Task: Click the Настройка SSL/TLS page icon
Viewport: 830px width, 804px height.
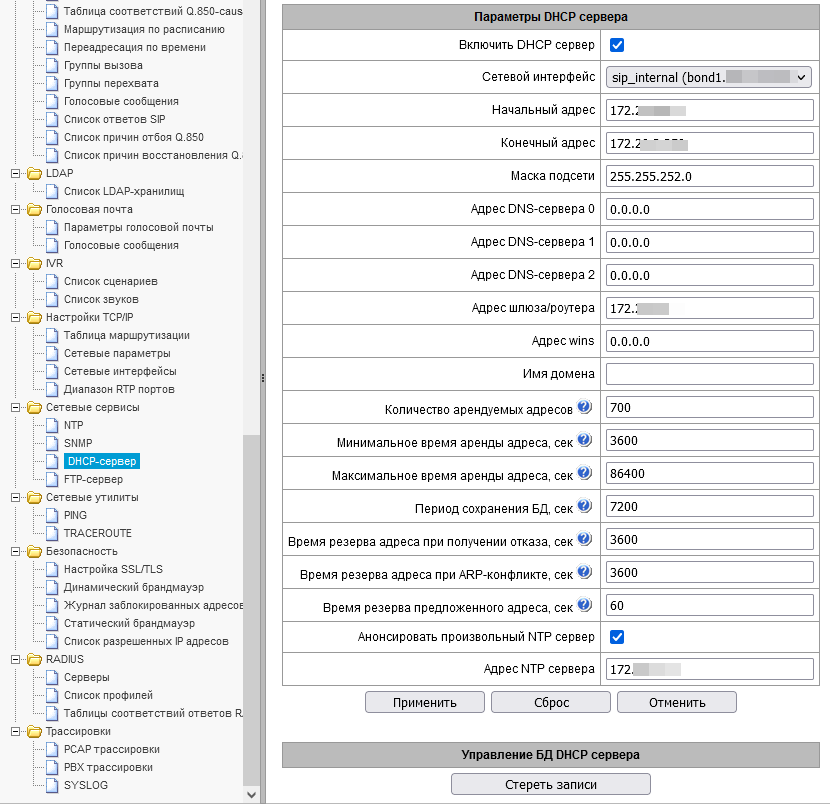Action: click(52, 569)
